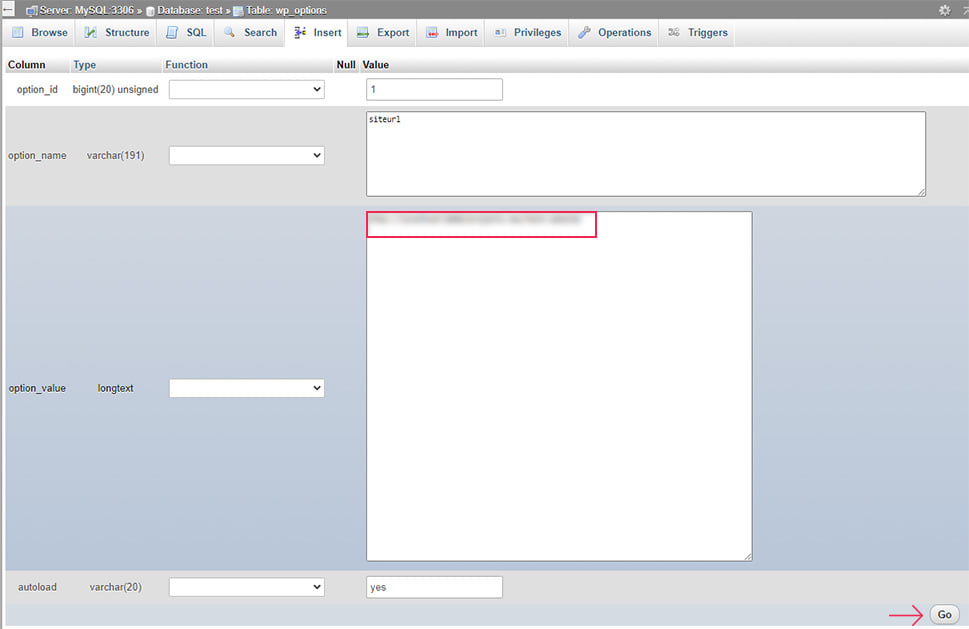Click the option_name siteurl textarea
Screen dimensions: 969x629
(x=646, y=154)
